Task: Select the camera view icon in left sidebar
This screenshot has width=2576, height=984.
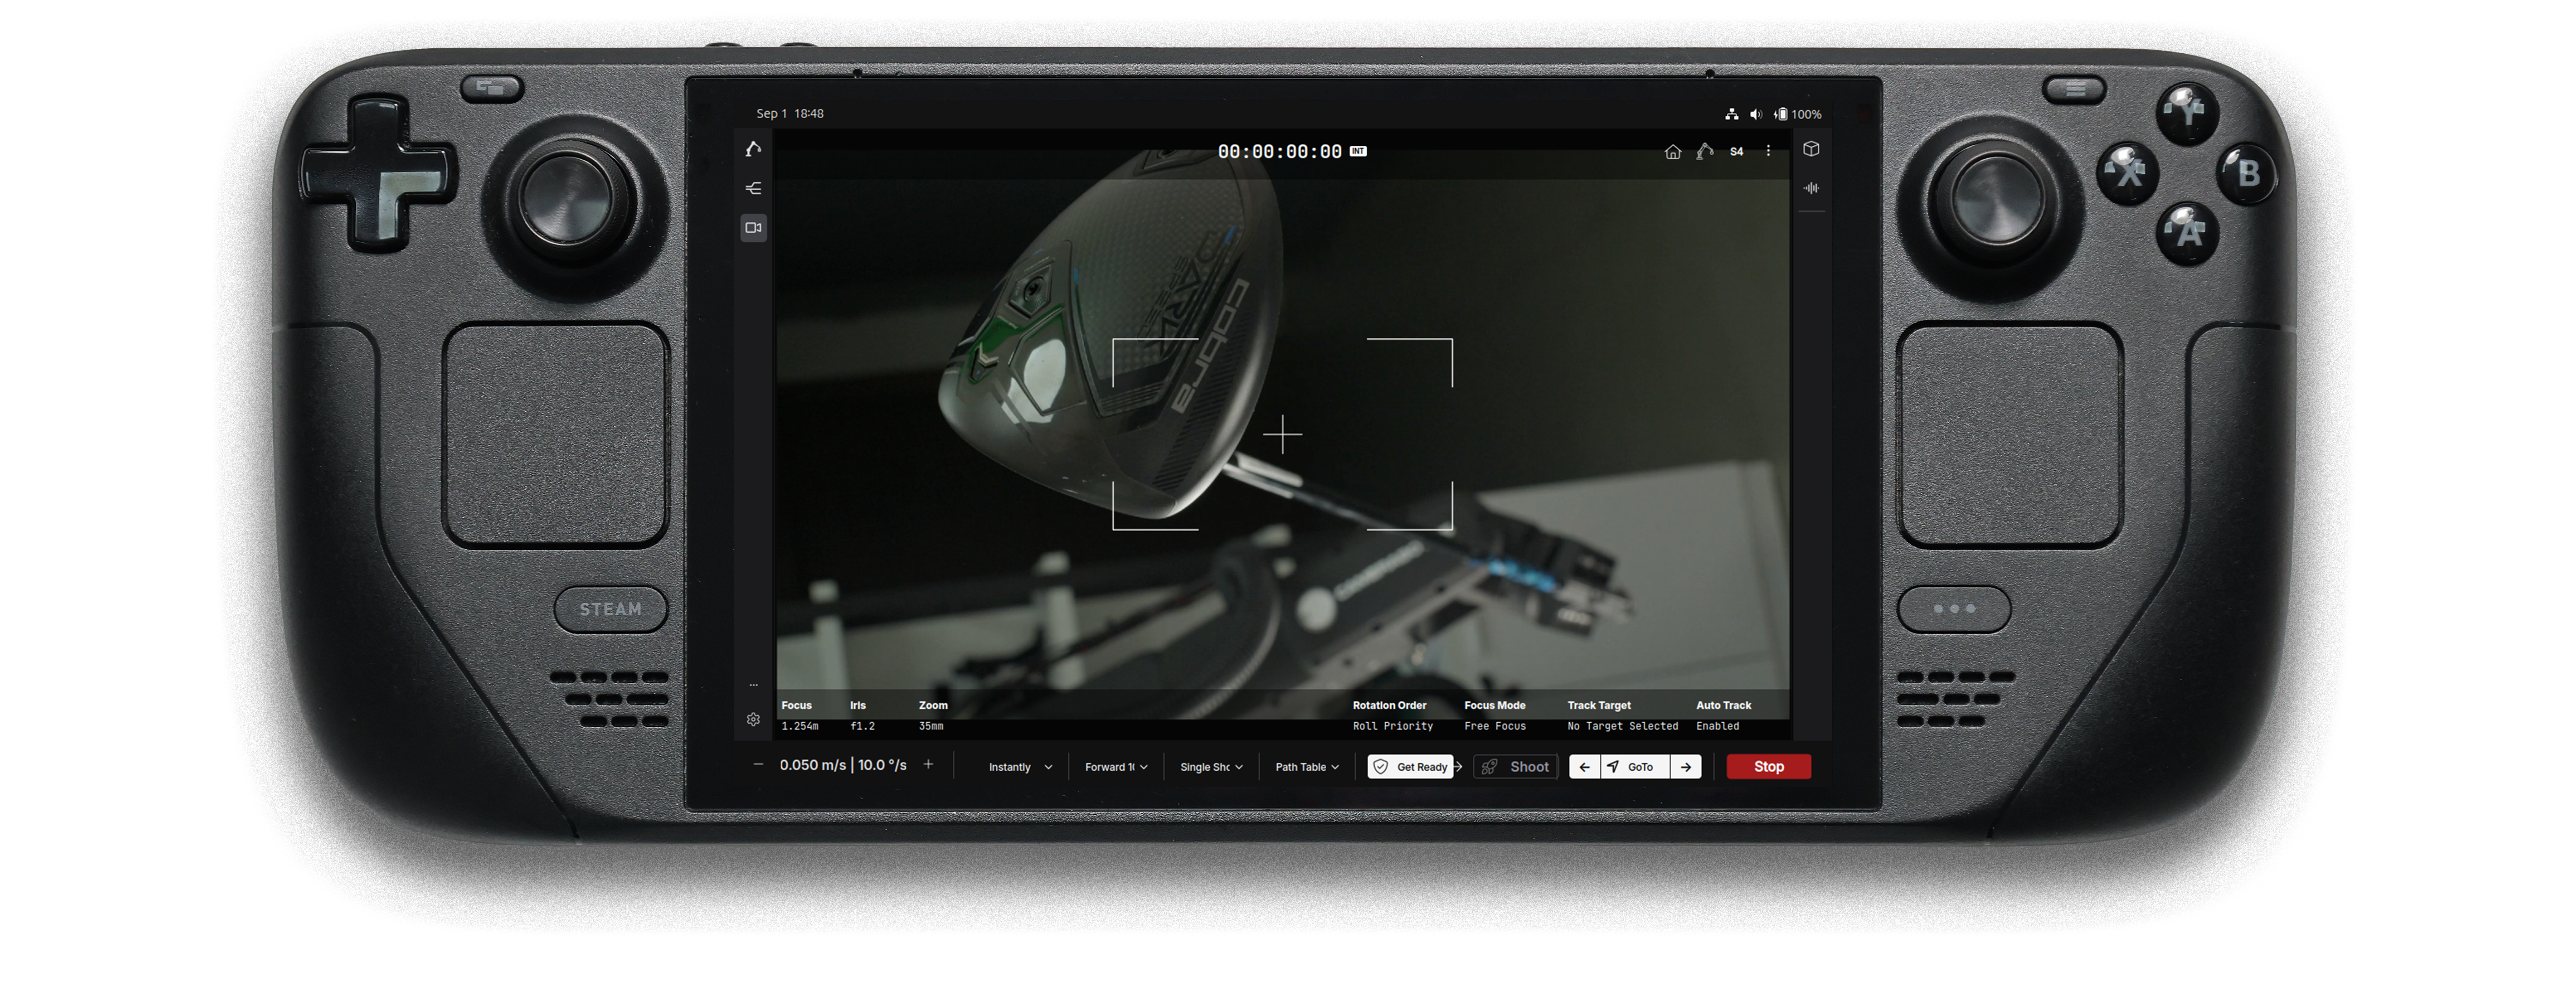Action: (753, 228)
